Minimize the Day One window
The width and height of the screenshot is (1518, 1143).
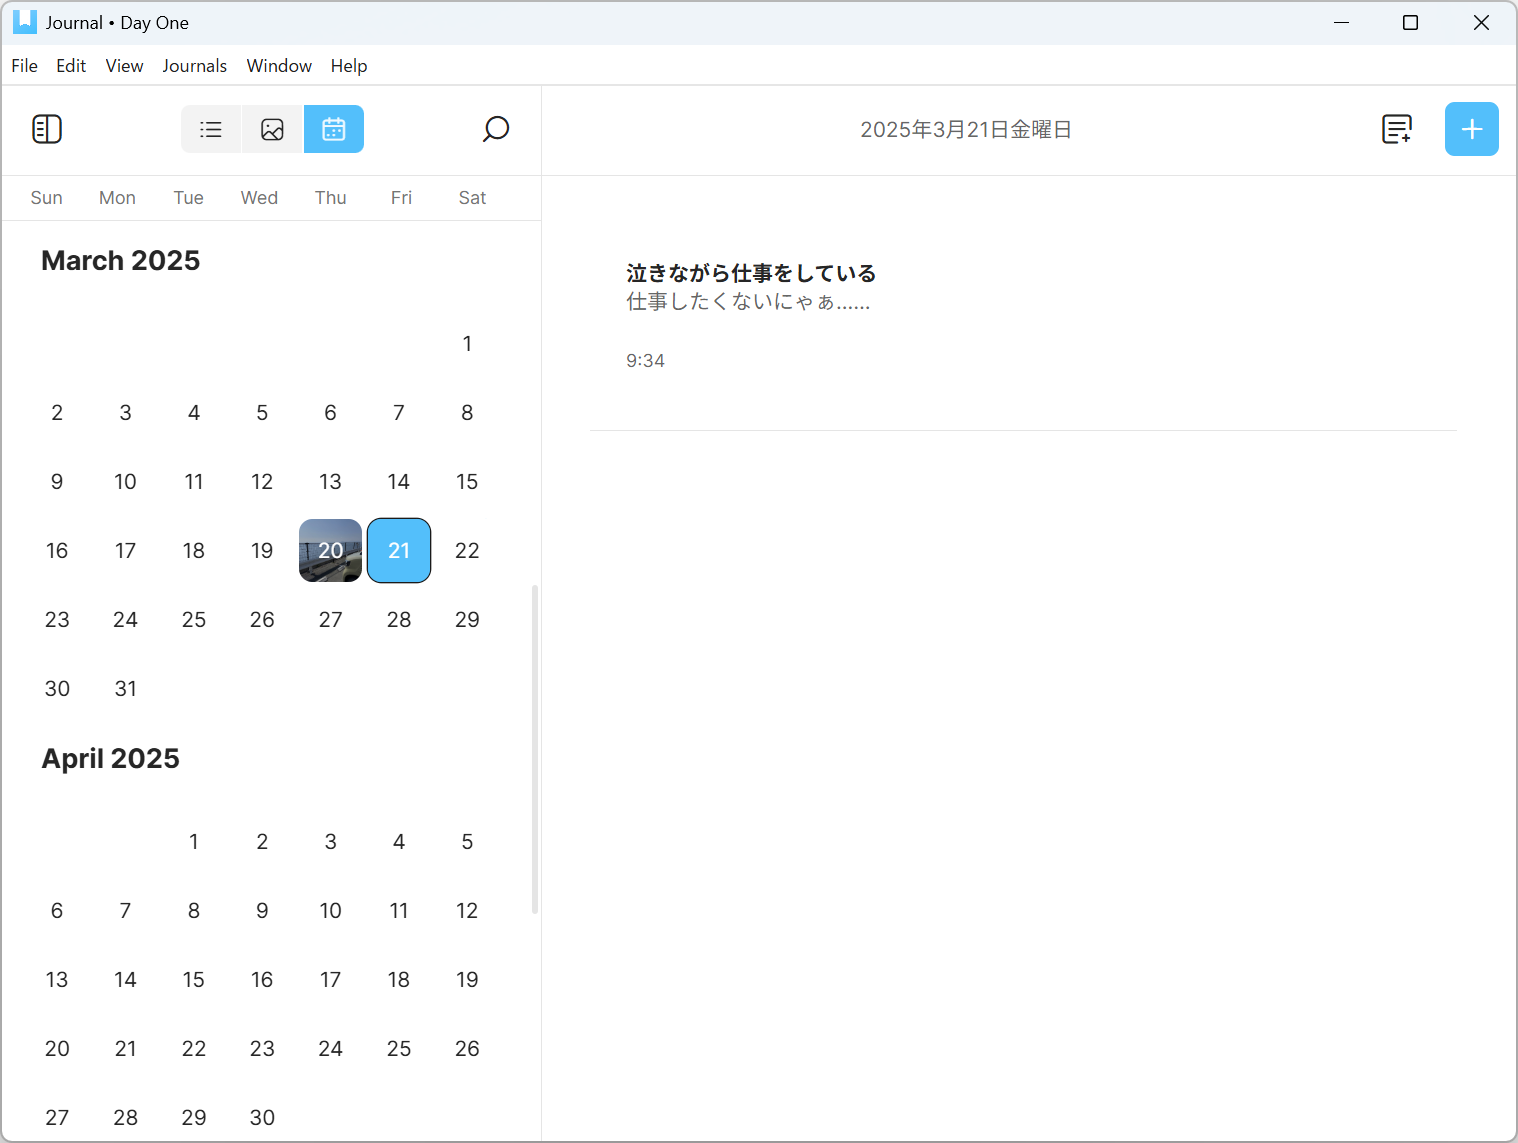pos(1342,22)
